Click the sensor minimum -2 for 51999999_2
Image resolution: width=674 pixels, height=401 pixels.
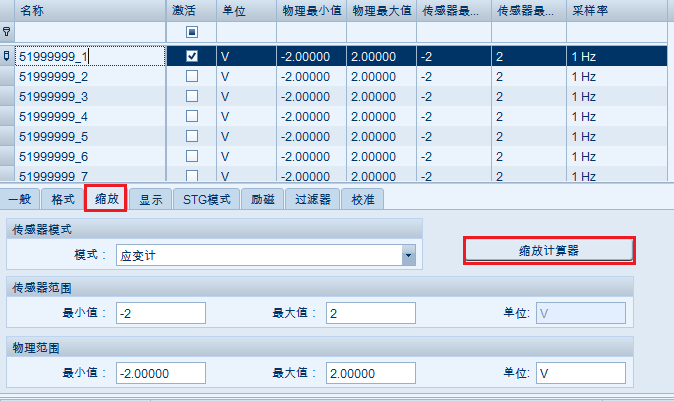[454, 77]
